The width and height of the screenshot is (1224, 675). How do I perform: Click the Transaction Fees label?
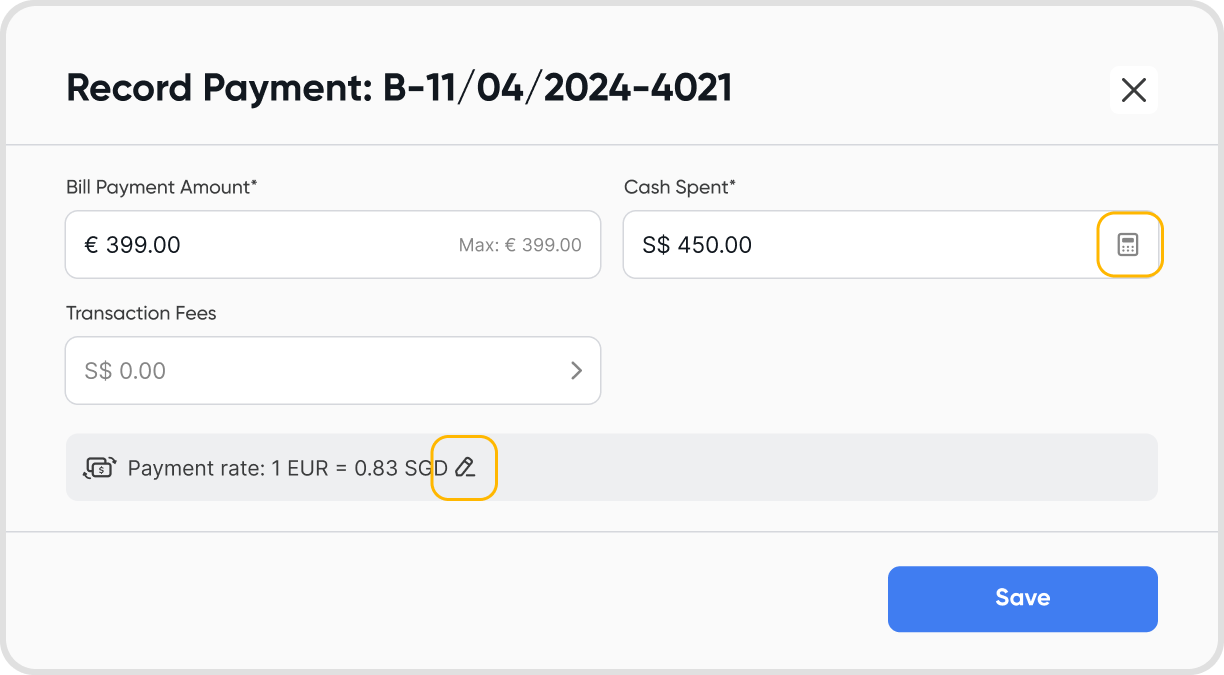pos(141,313)
